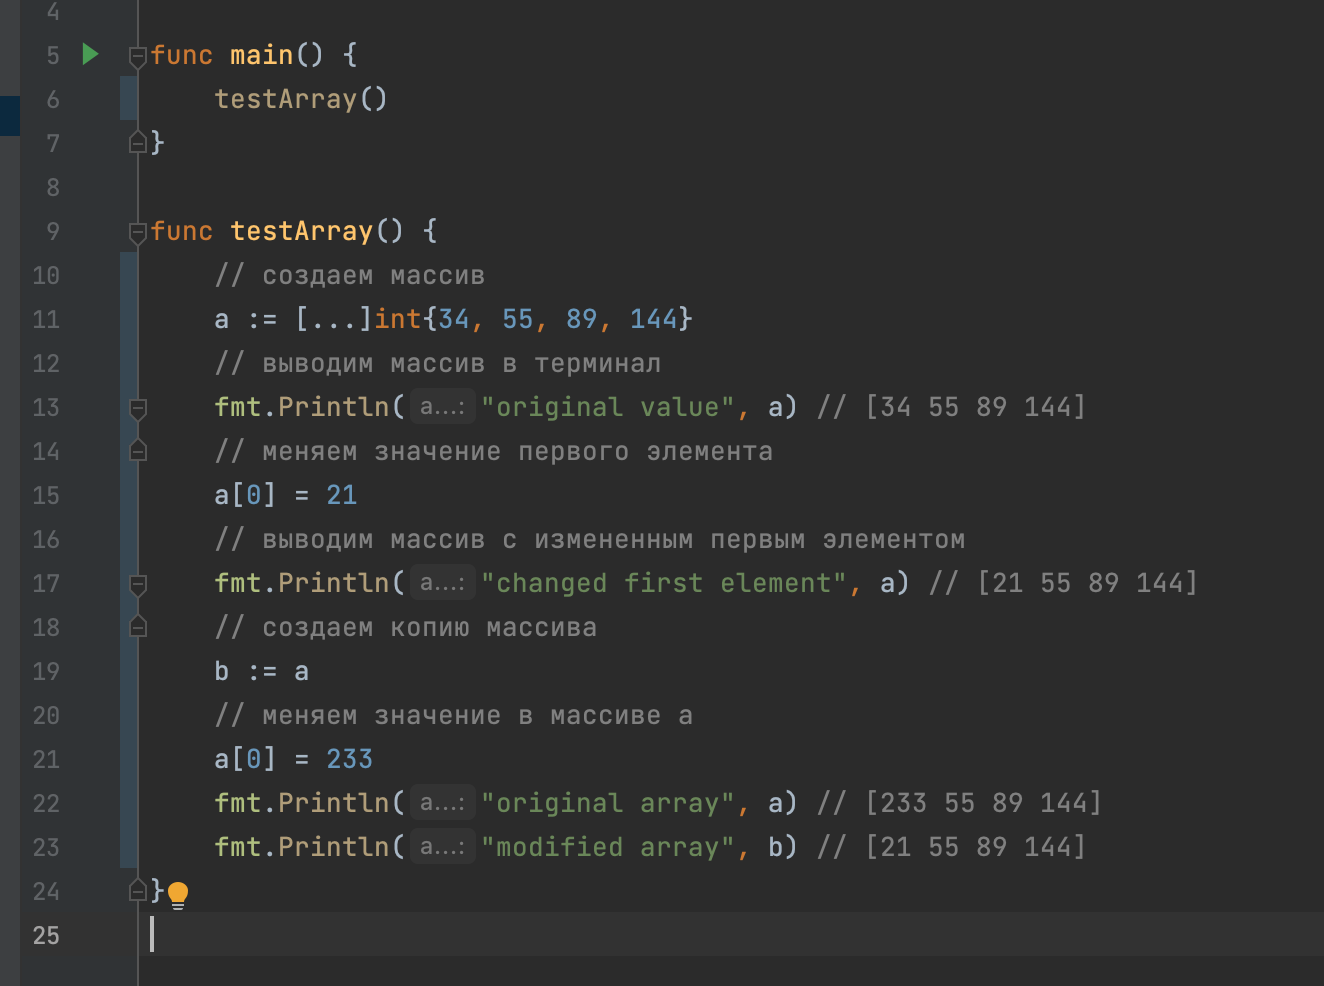Click the "original array" string literal
Viewport: 1324px width, 986px height.
point(607,803)
